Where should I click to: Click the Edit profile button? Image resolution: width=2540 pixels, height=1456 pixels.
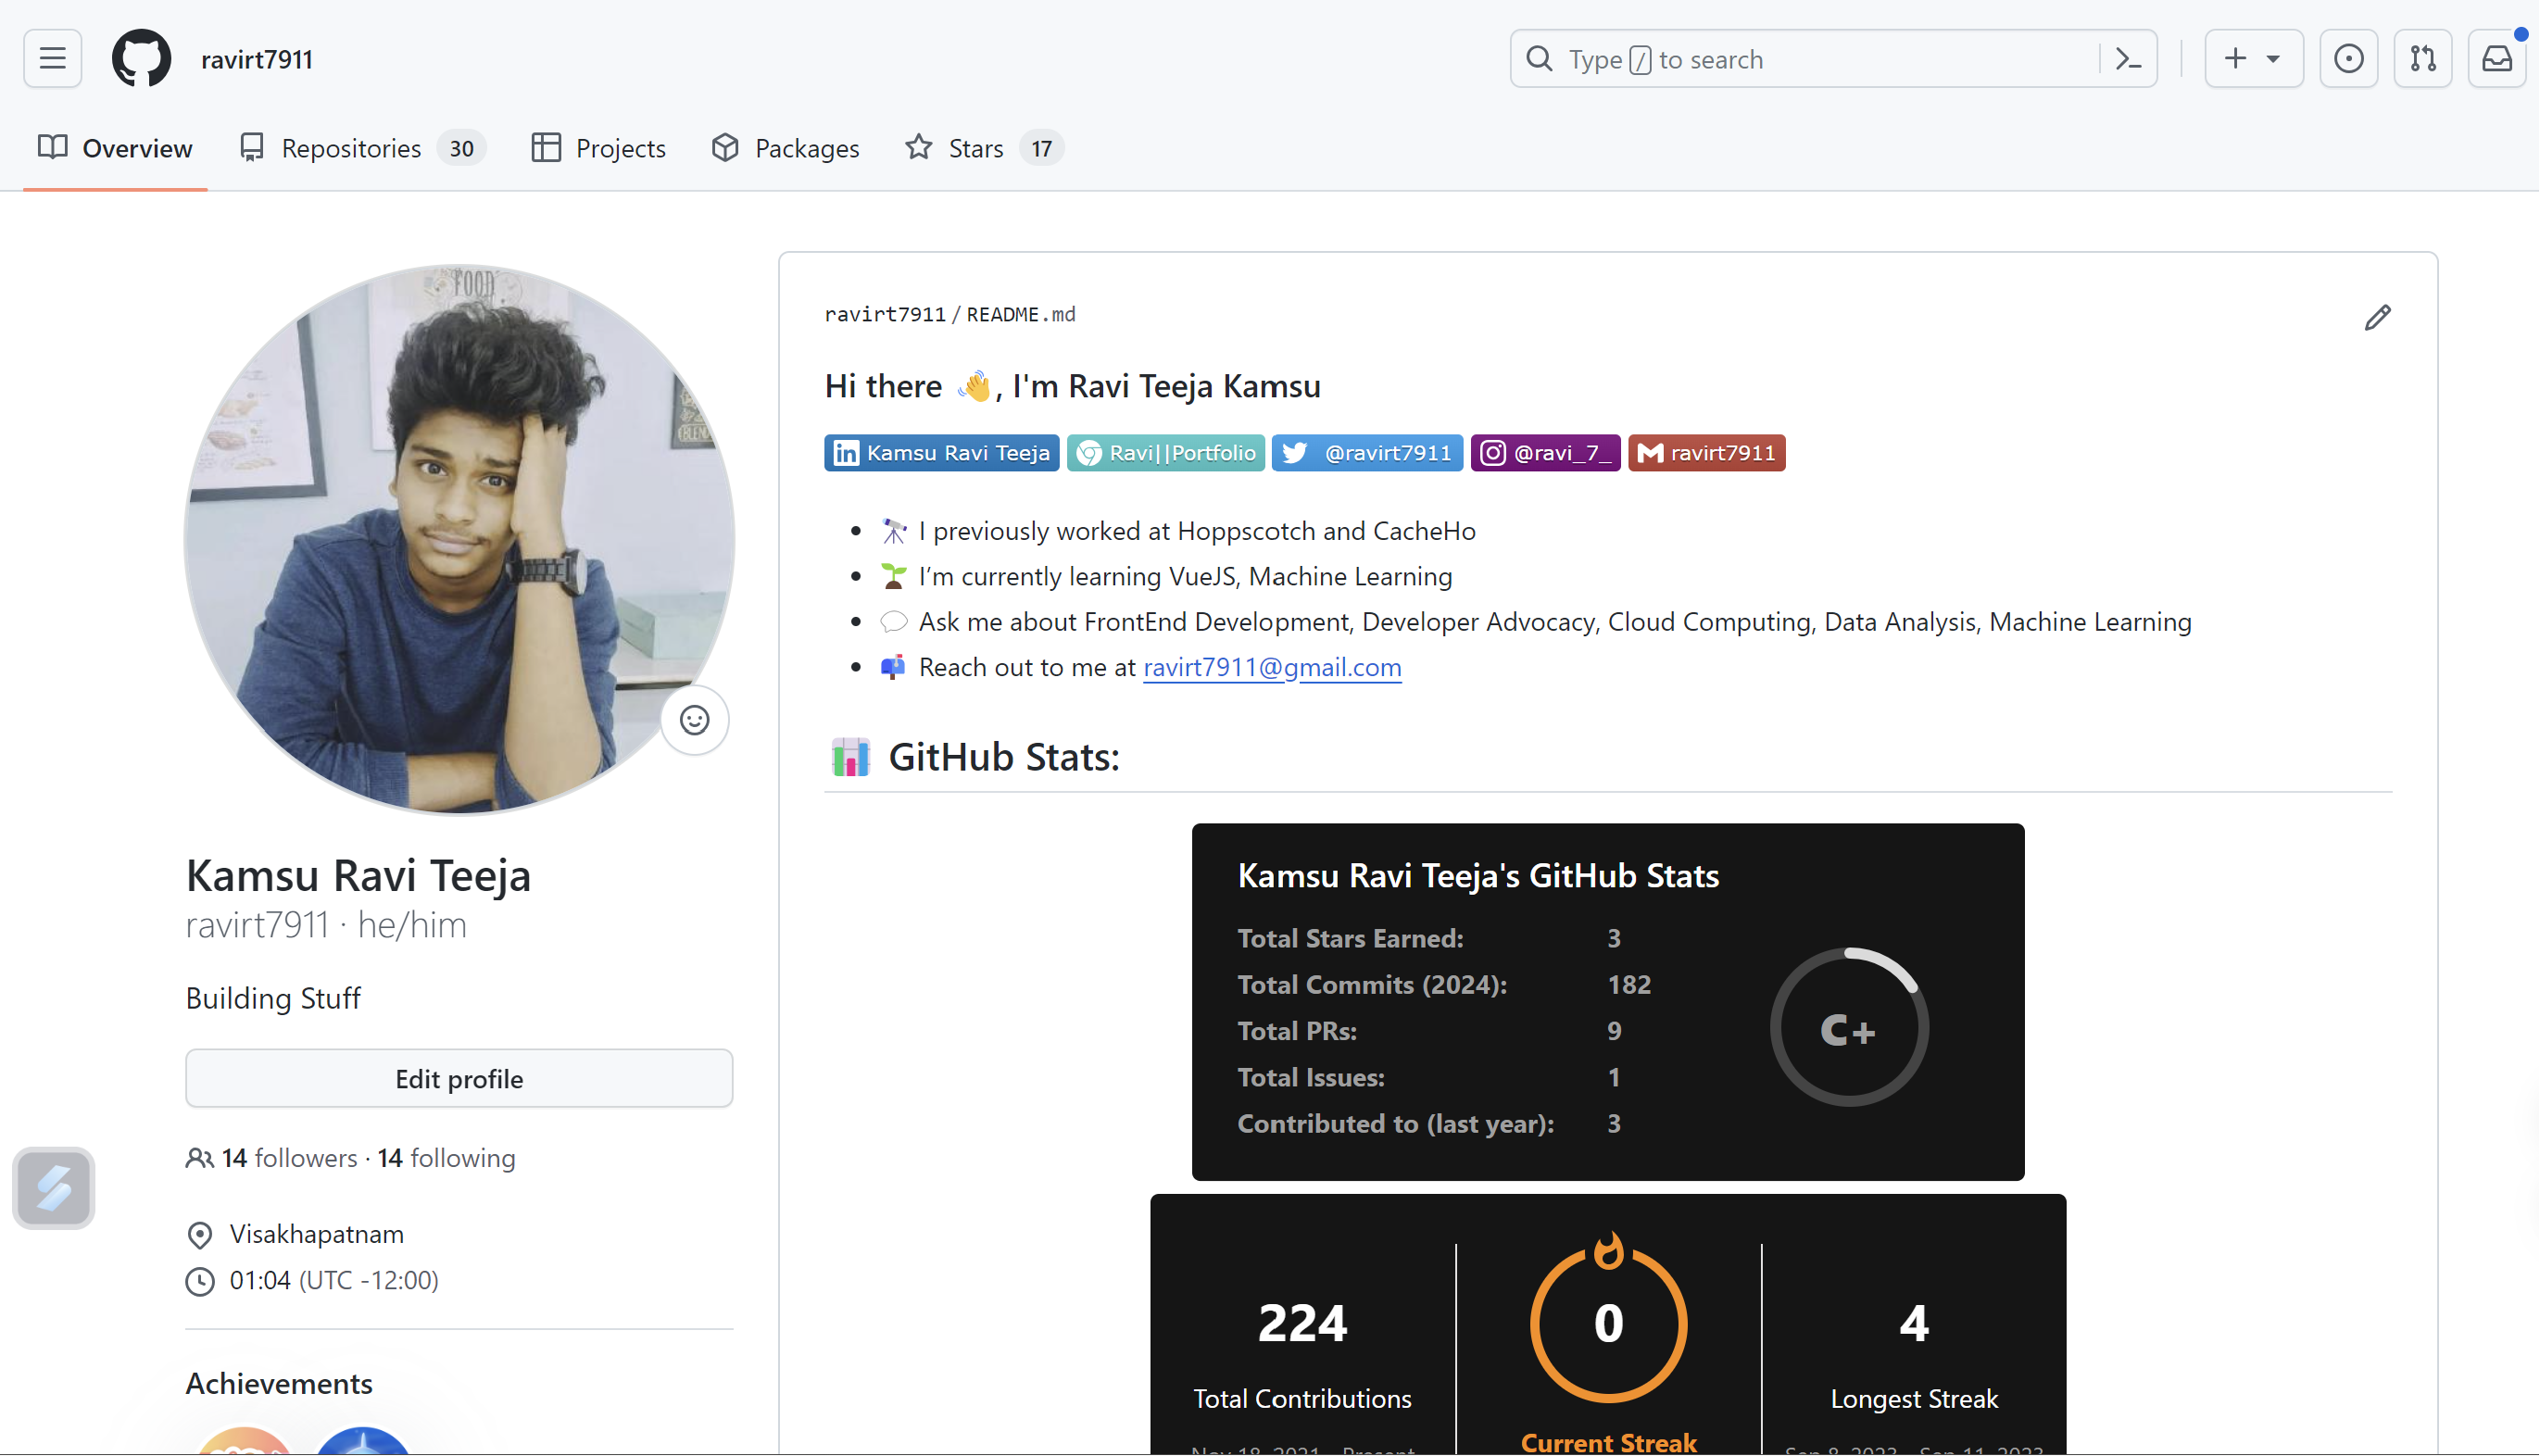click(459, 1079)
